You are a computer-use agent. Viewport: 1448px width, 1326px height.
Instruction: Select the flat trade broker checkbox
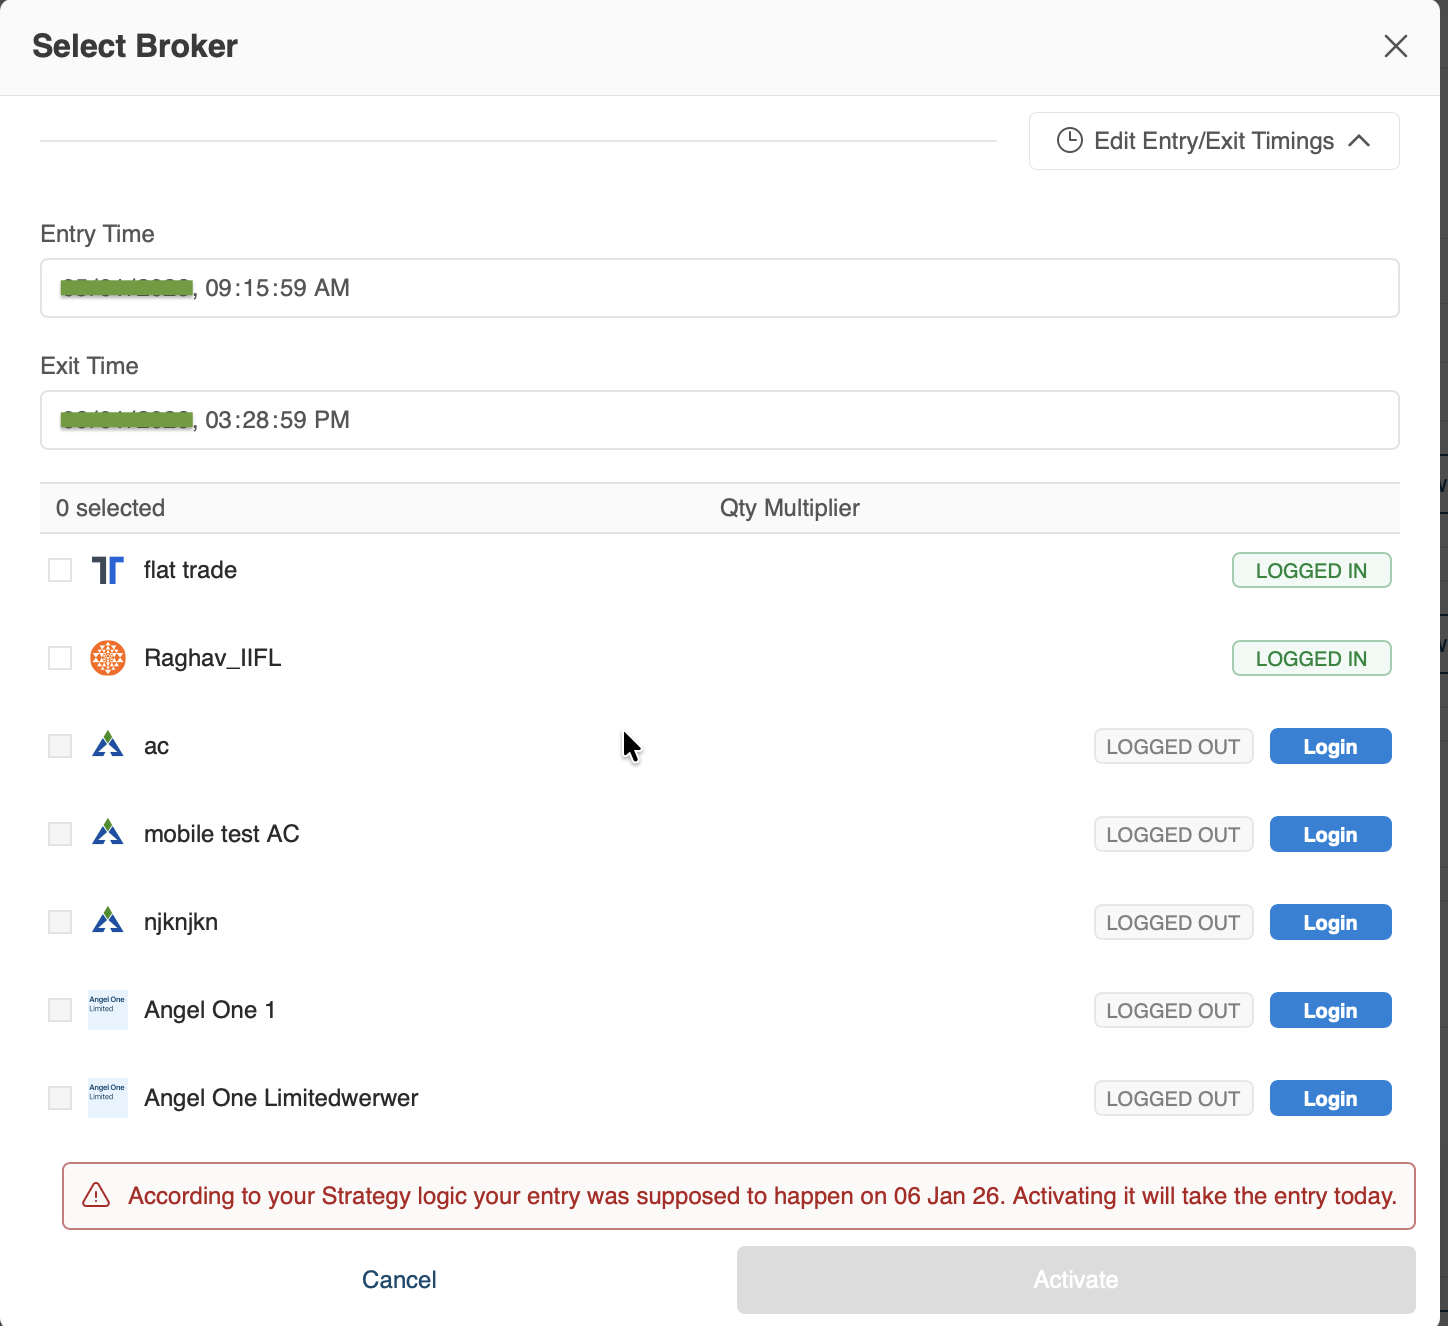point(60,570)
